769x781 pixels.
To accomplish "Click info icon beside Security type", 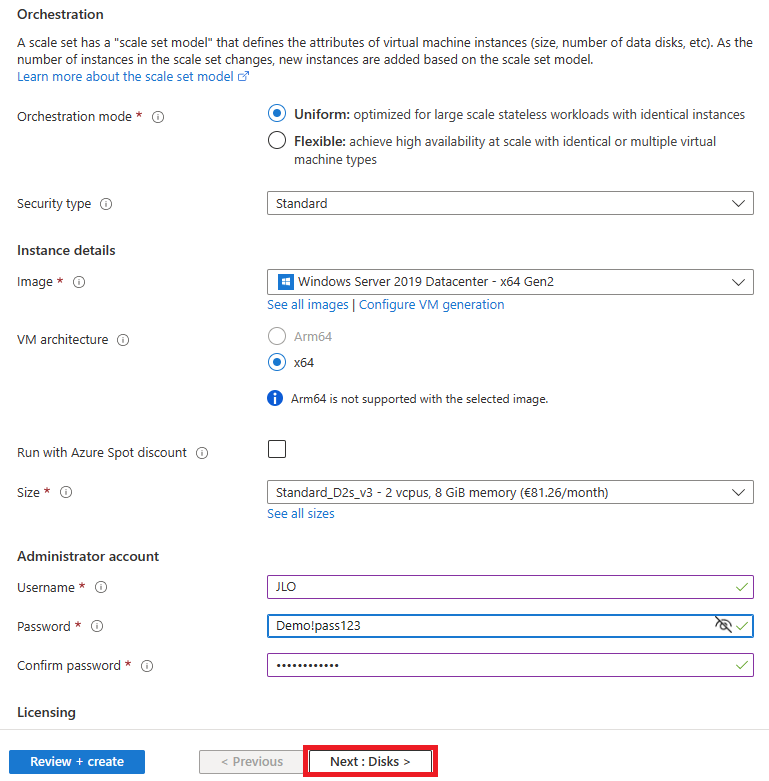I will [106, 204].
